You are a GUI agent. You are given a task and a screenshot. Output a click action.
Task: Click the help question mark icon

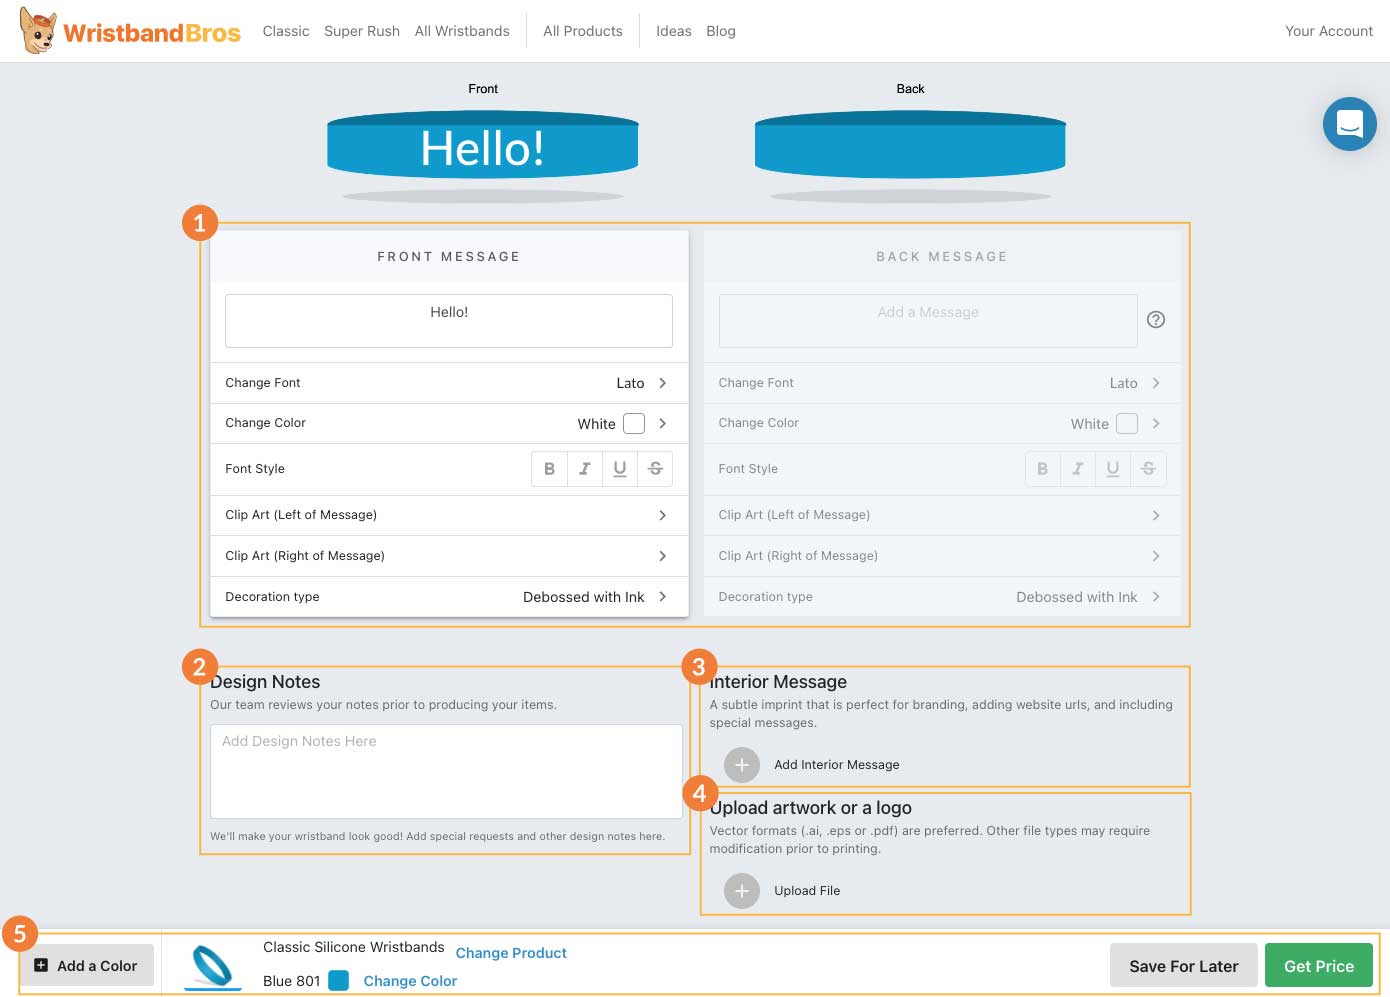1156,320
